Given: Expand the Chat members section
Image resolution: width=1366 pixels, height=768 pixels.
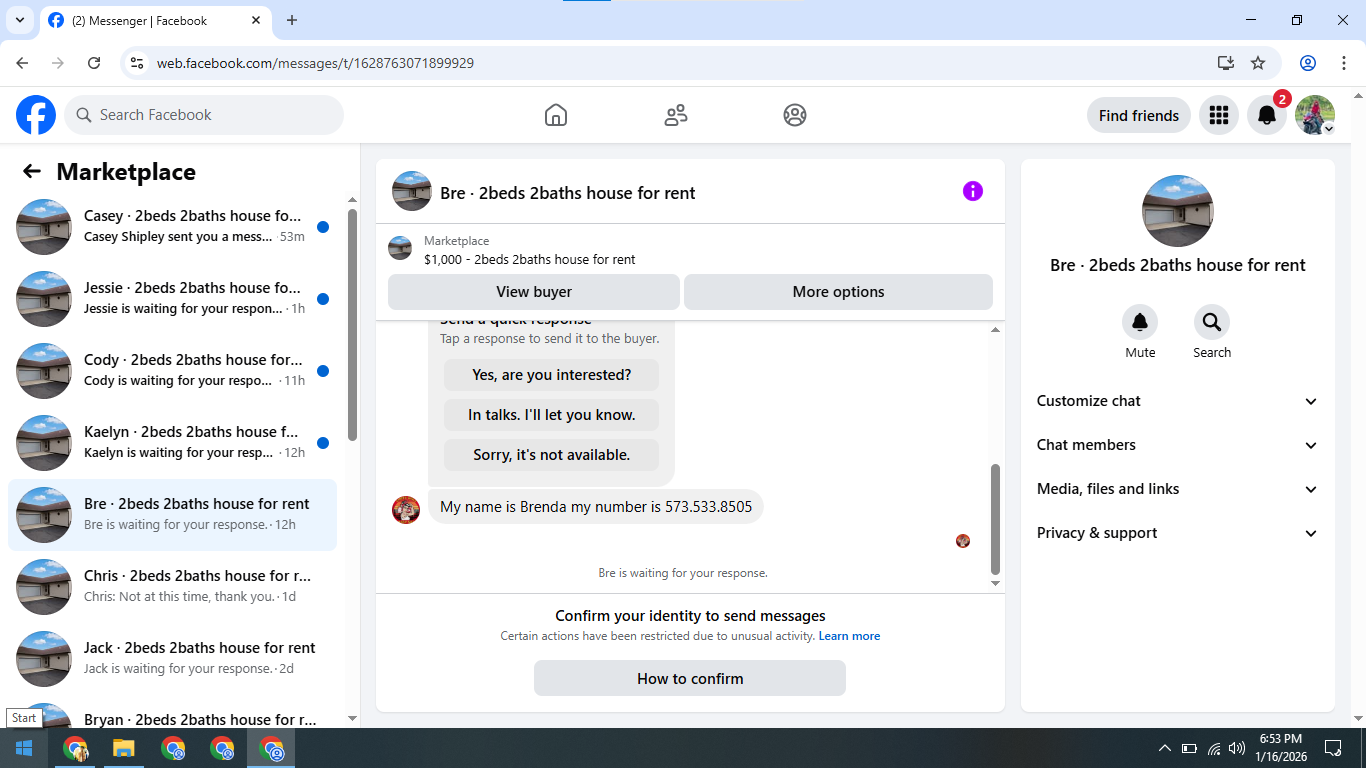Looking at the screenshot, I should pyautogui.click(x=1178, y=445).
